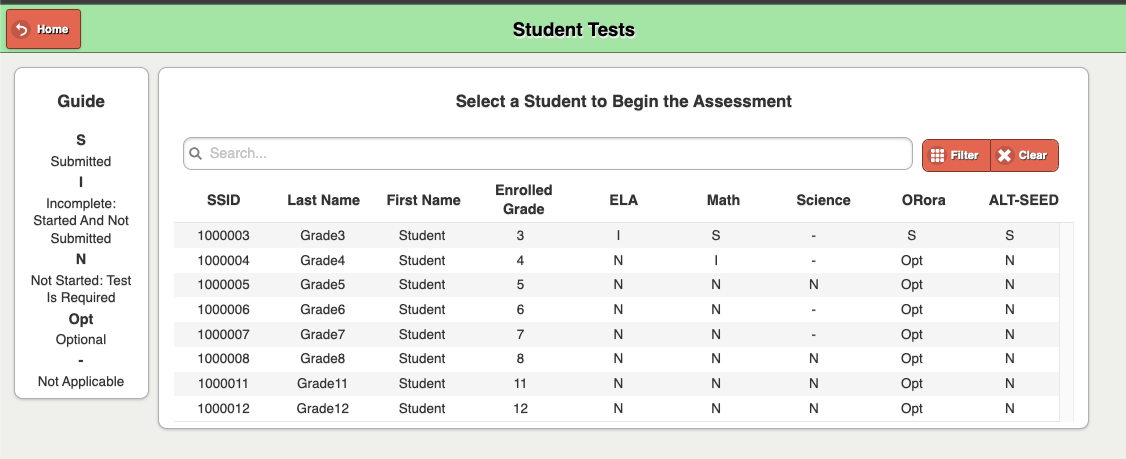Screen dimensions: 1126x459
Task: Select ORora Opt for Grade6 student
Action: pyautogui.click(x=911, y=310)
